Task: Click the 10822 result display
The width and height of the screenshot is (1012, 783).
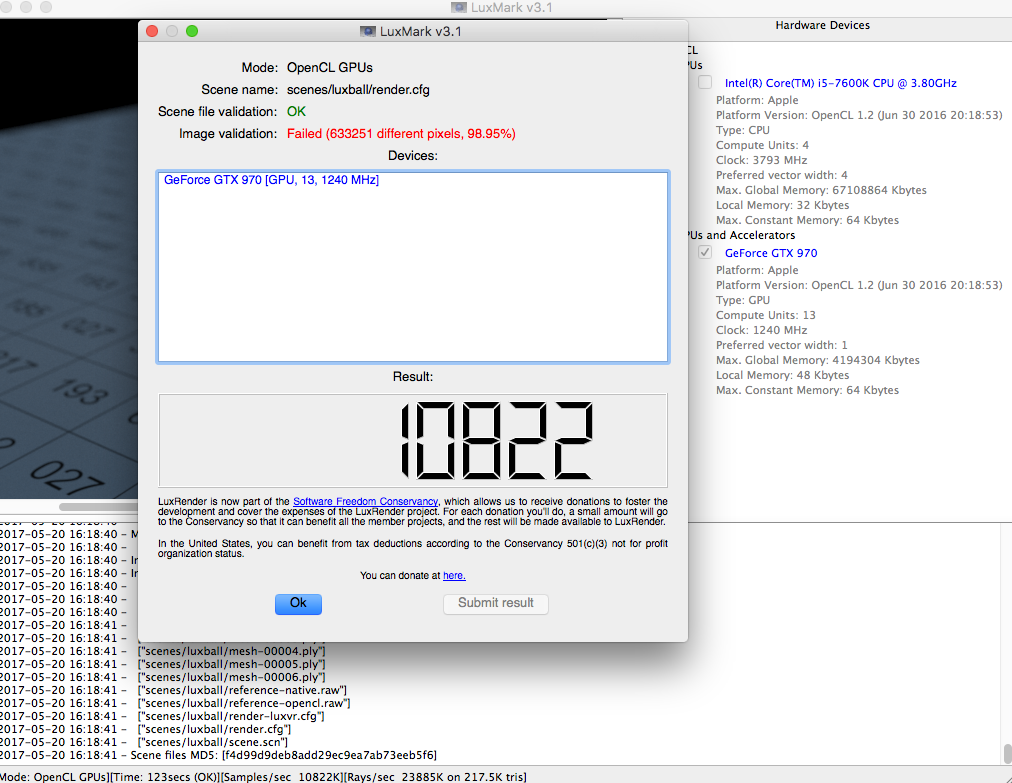Action: (x=413, y=440)
